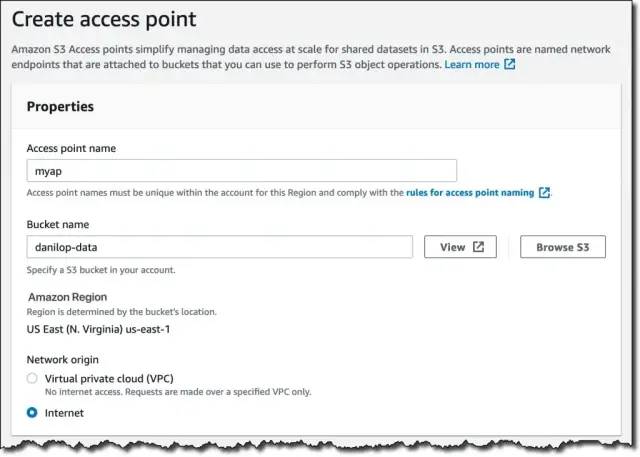Click the external link icon beside Learn more
Image resolution: width=640 pixels, height=457 pixels.
point(510,64)
